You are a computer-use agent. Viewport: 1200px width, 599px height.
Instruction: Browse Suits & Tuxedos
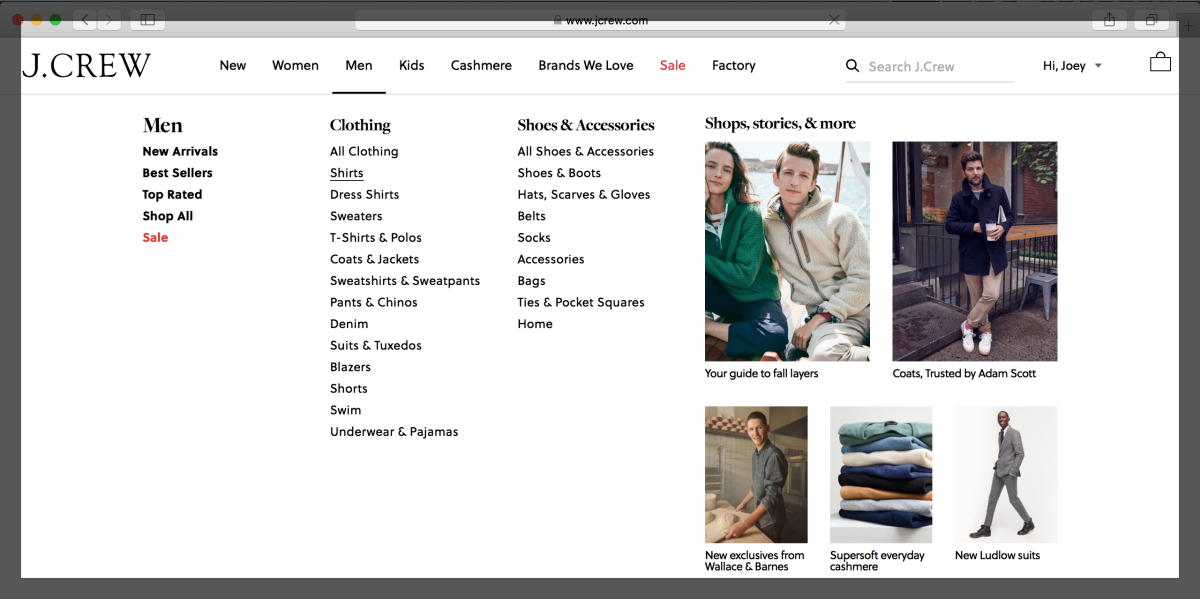376,345
